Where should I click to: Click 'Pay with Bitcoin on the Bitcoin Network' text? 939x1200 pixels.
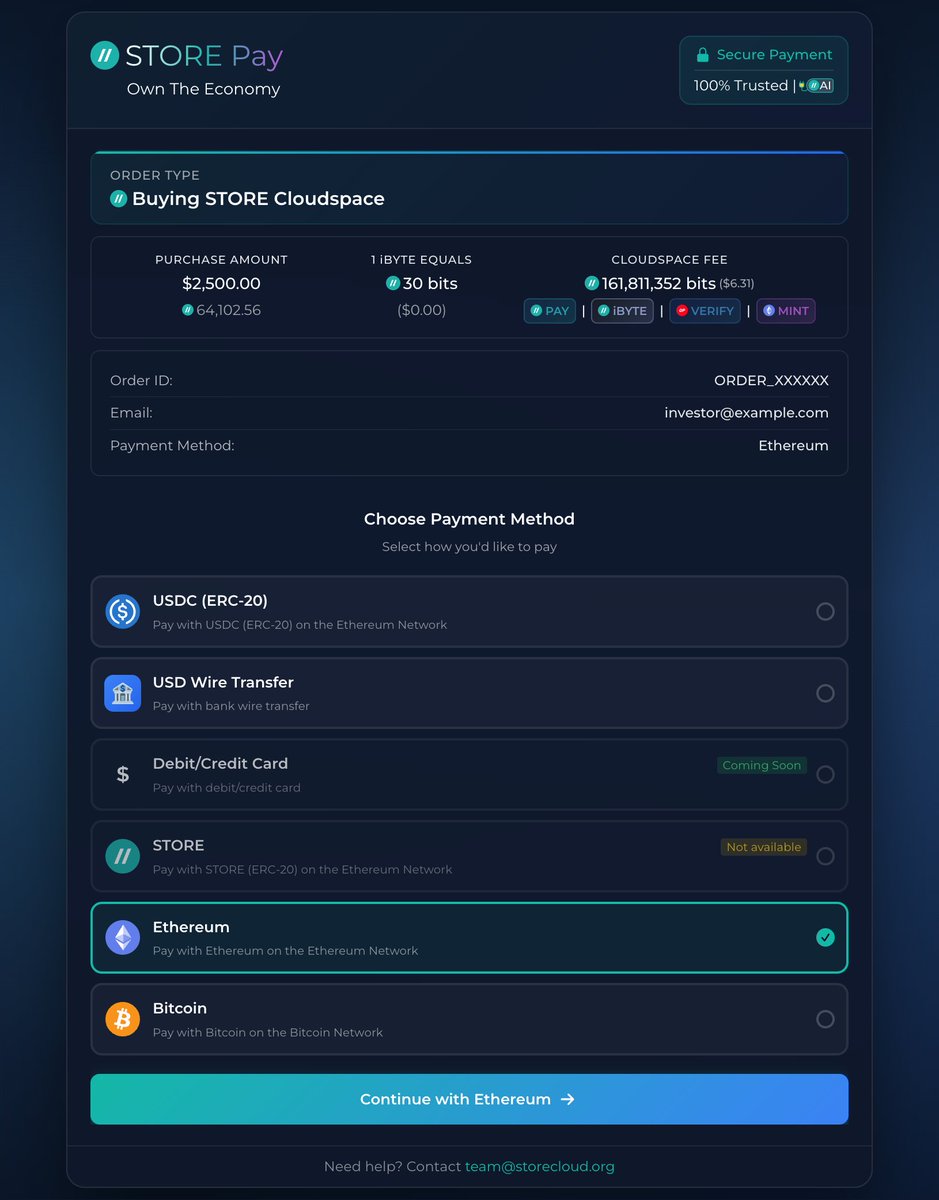point(268,1032)
